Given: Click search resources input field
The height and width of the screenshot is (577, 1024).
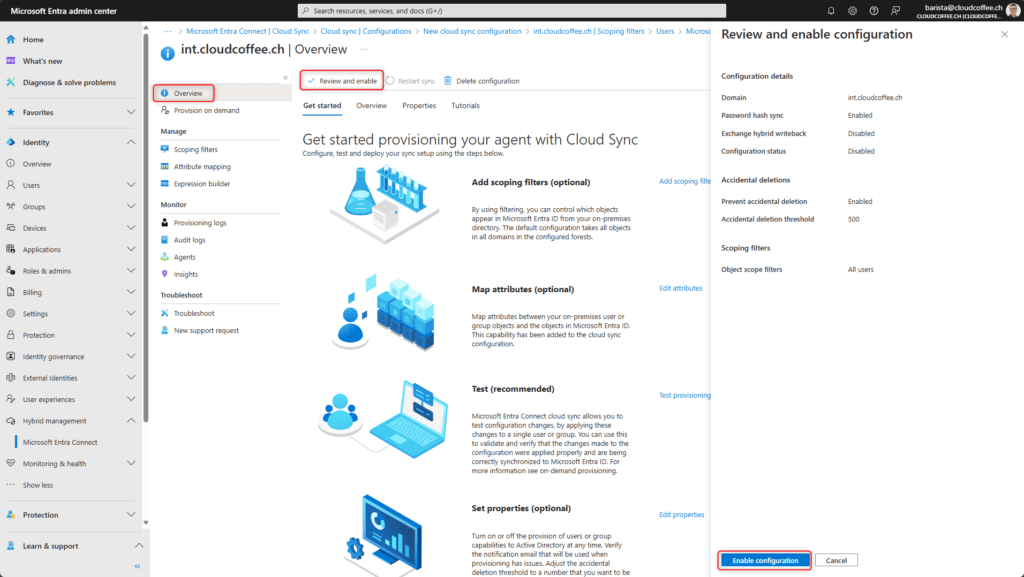Looking at the screenshot, I should [x=512, y=10].
